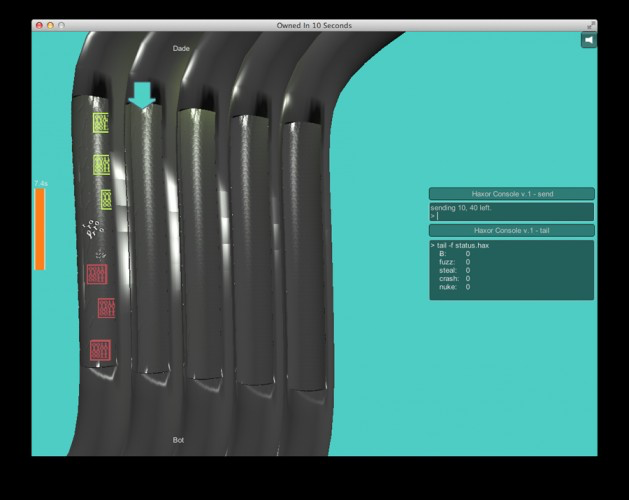Mute the game sound with speaker icon
Image resolution: width=629 pixels, height=500 pixels.
pos(588,40)
